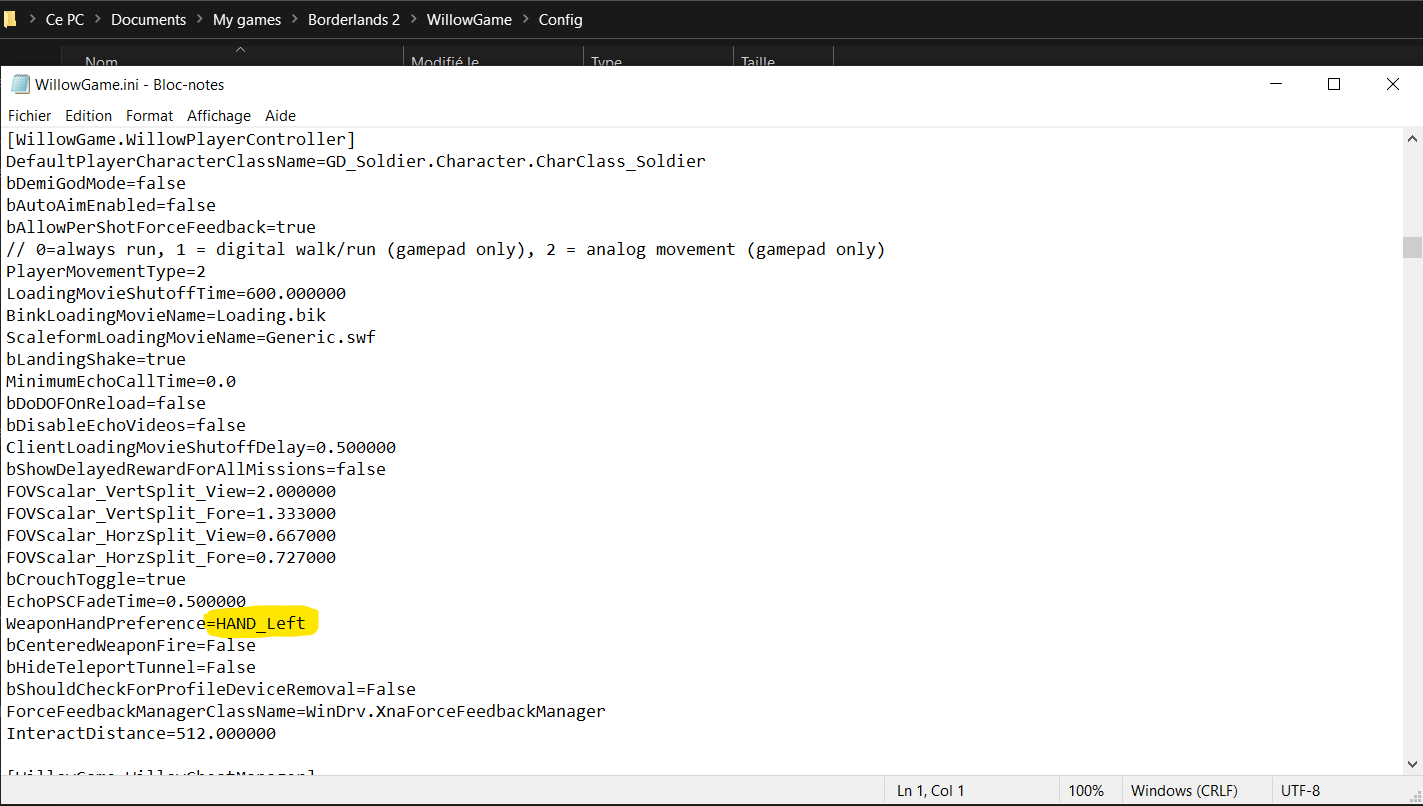Click the FOVScalar_VertSplit_Fore=1.333000 line

[x=171, y=513]
